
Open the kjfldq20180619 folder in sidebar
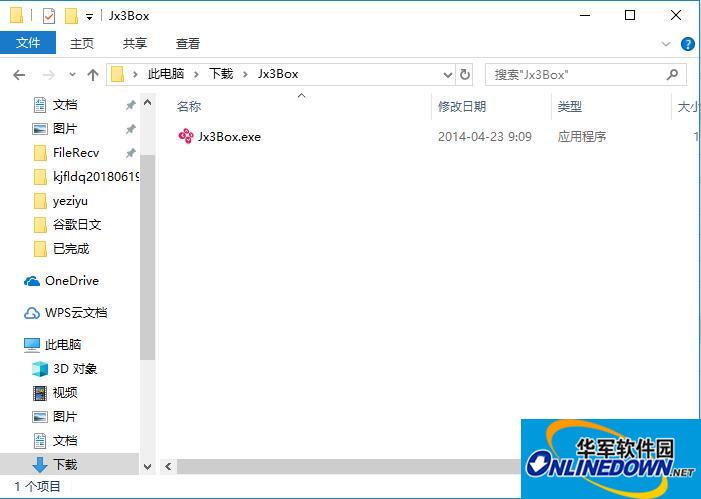96,177
